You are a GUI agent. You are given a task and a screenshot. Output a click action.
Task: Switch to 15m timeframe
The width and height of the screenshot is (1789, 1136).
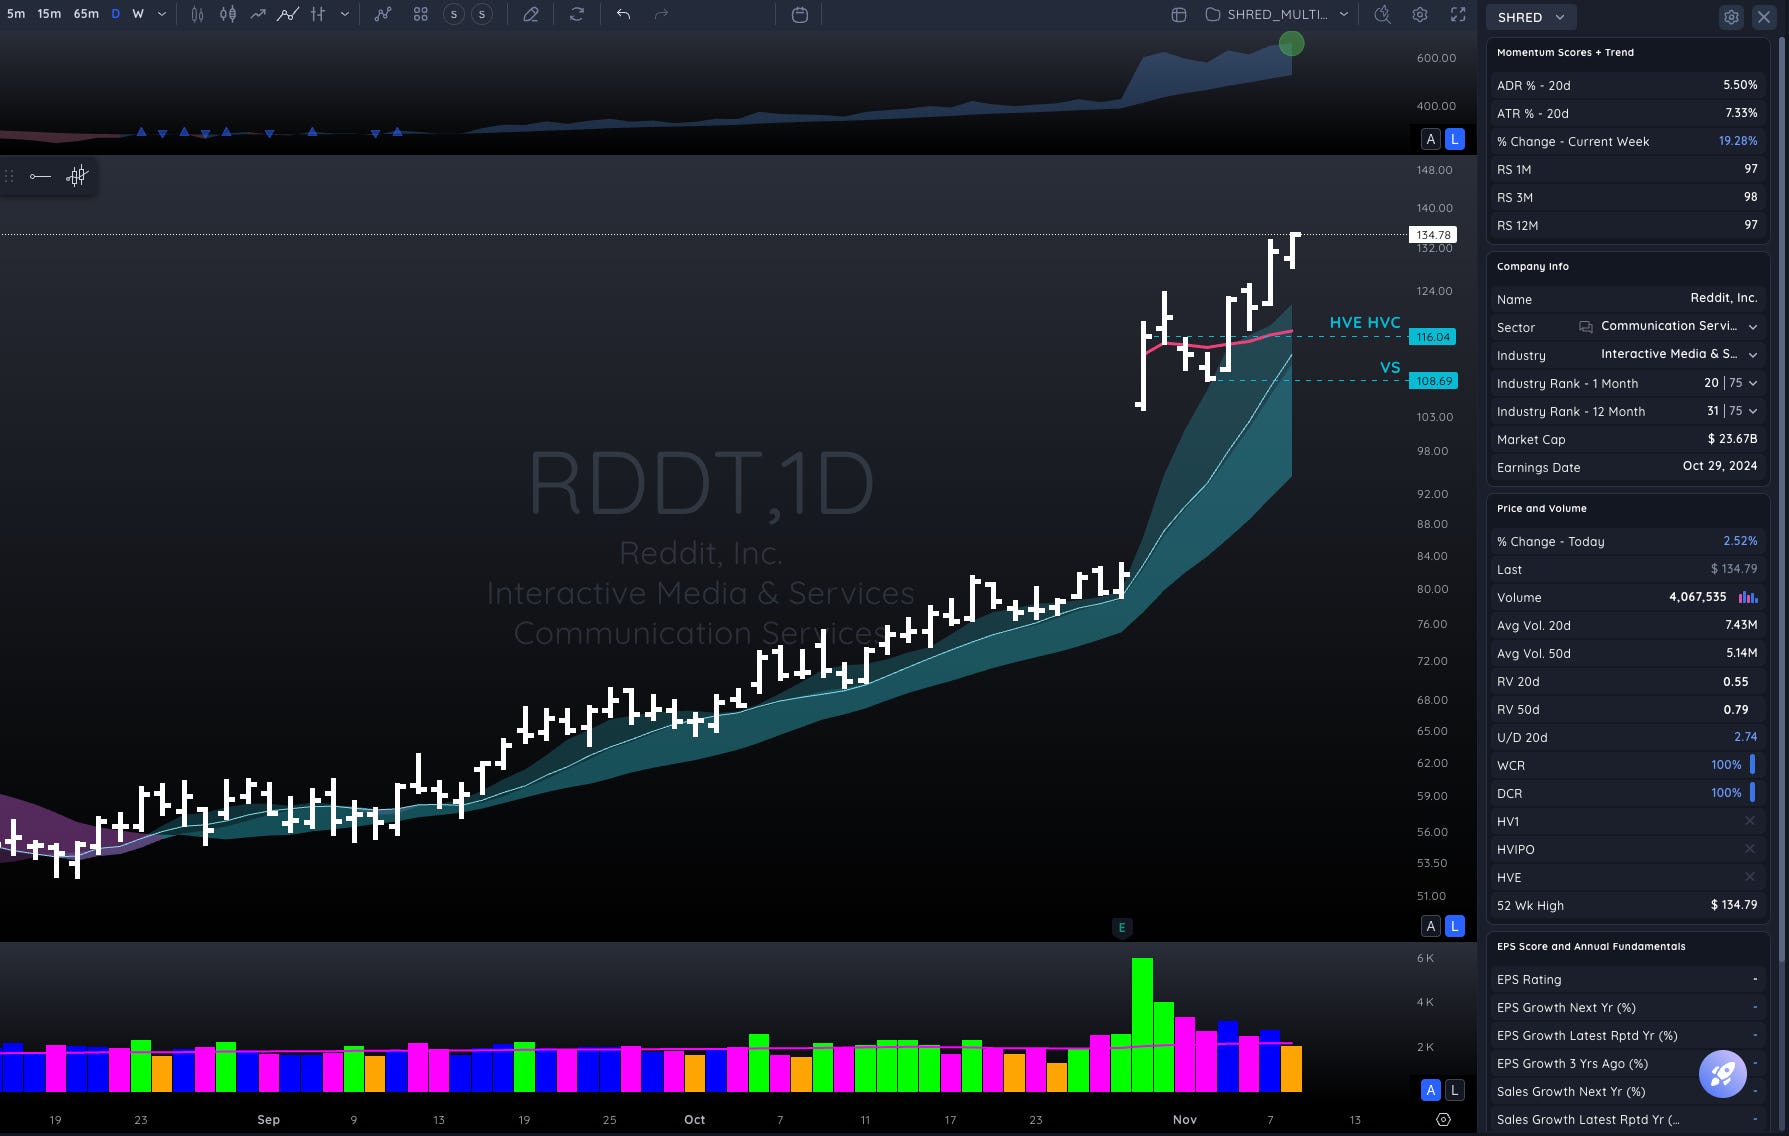[x=49, y=14]
